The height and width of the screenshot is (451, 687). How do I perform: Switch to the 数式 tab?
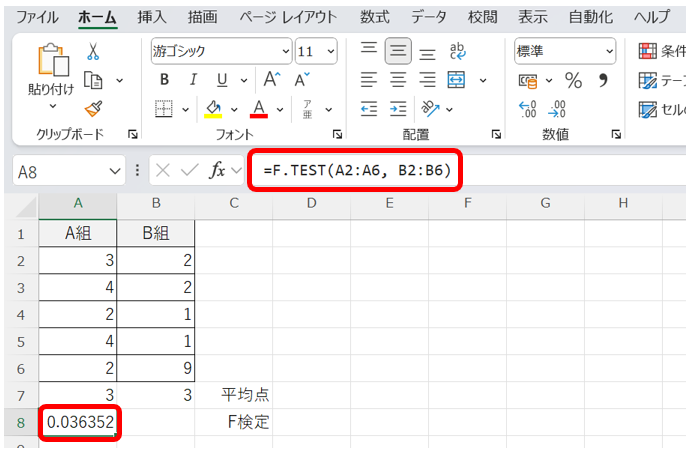coord(375,17)
